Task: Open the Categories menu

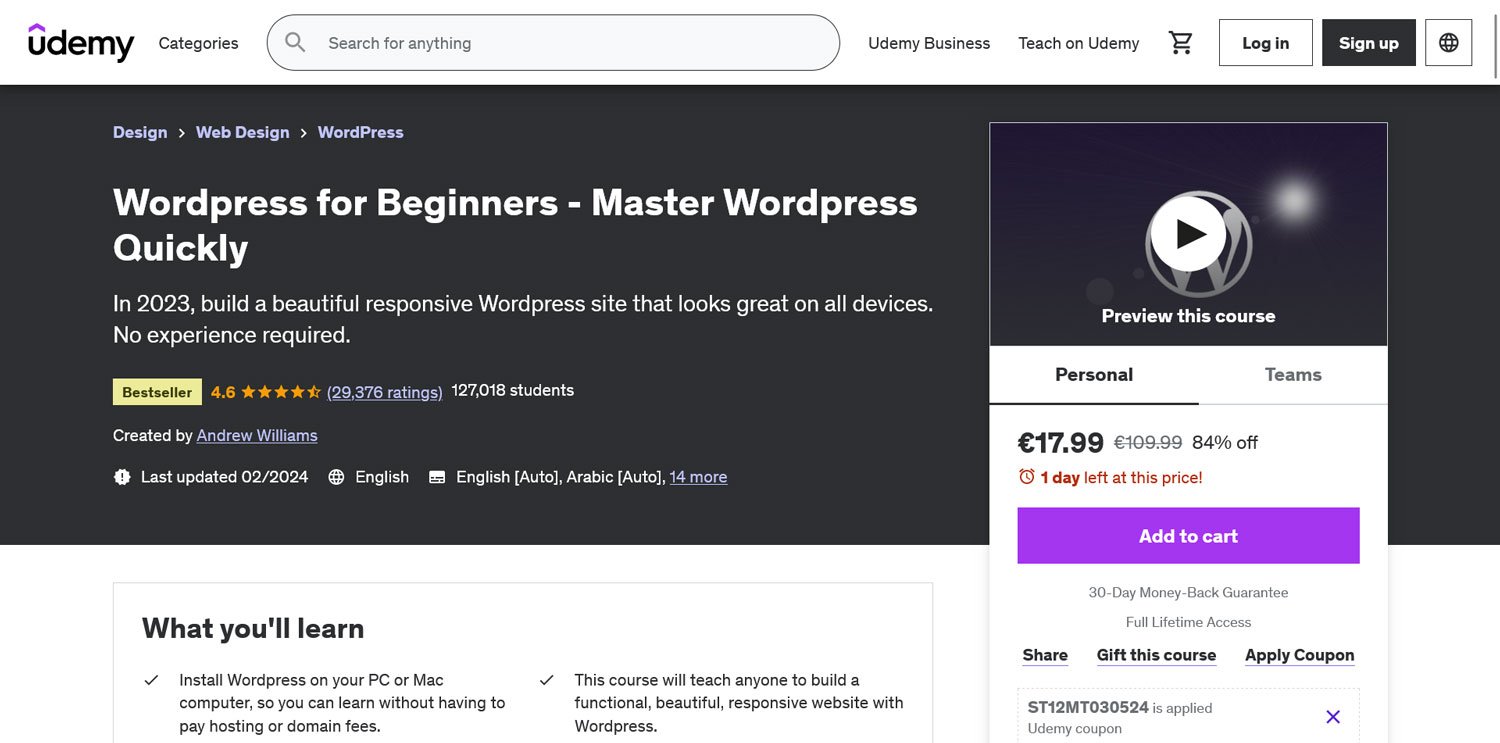Action: (x=198, y=43)
